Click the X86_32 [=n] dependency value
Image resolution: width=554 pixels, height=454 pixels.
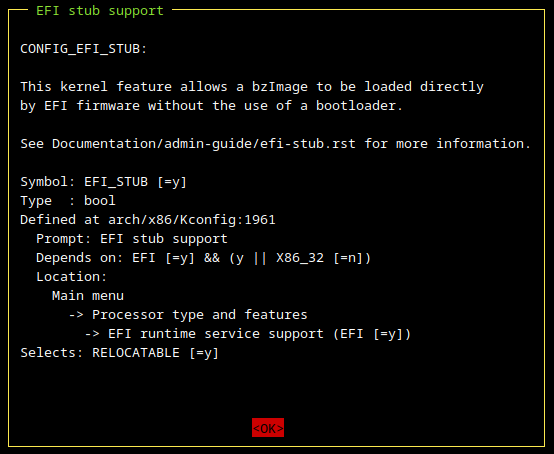tap(319, 258)
